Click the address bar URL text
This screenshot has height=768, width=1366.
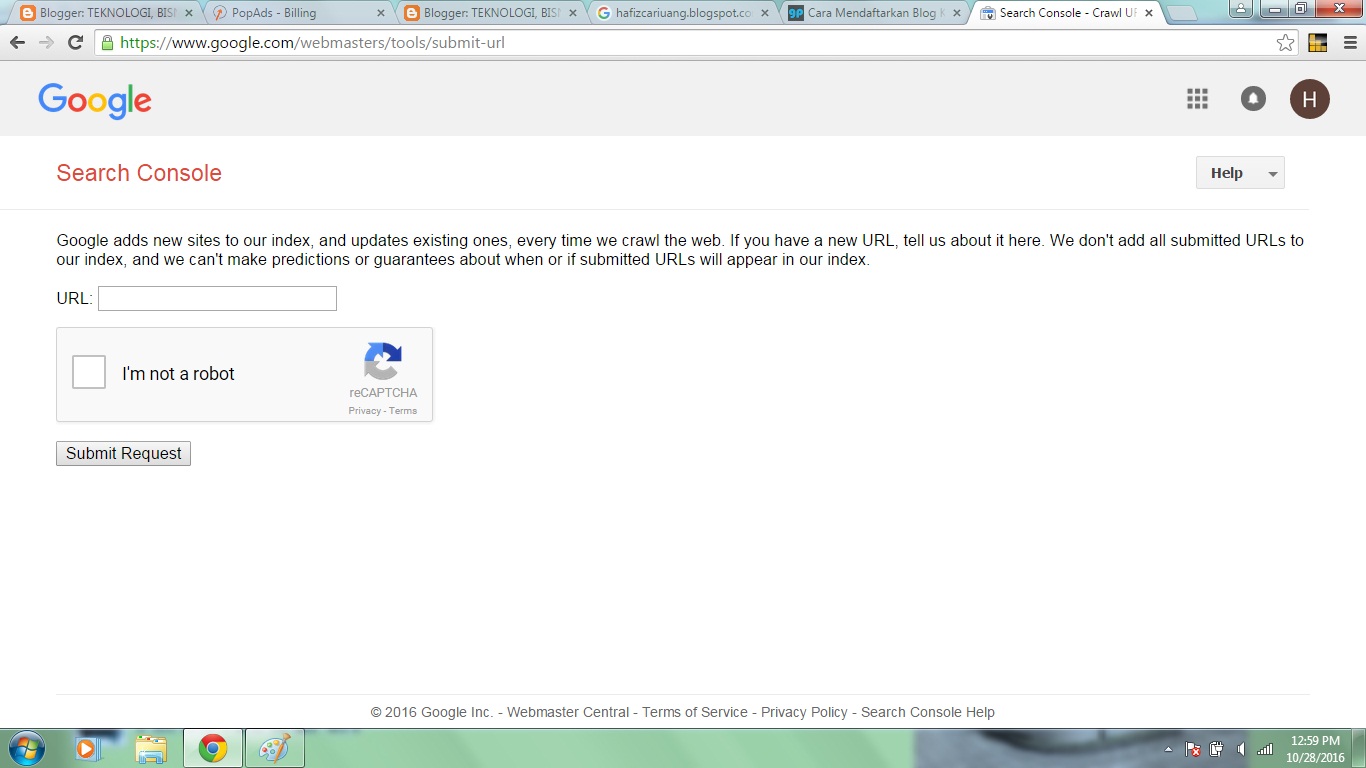click(311, 43)
